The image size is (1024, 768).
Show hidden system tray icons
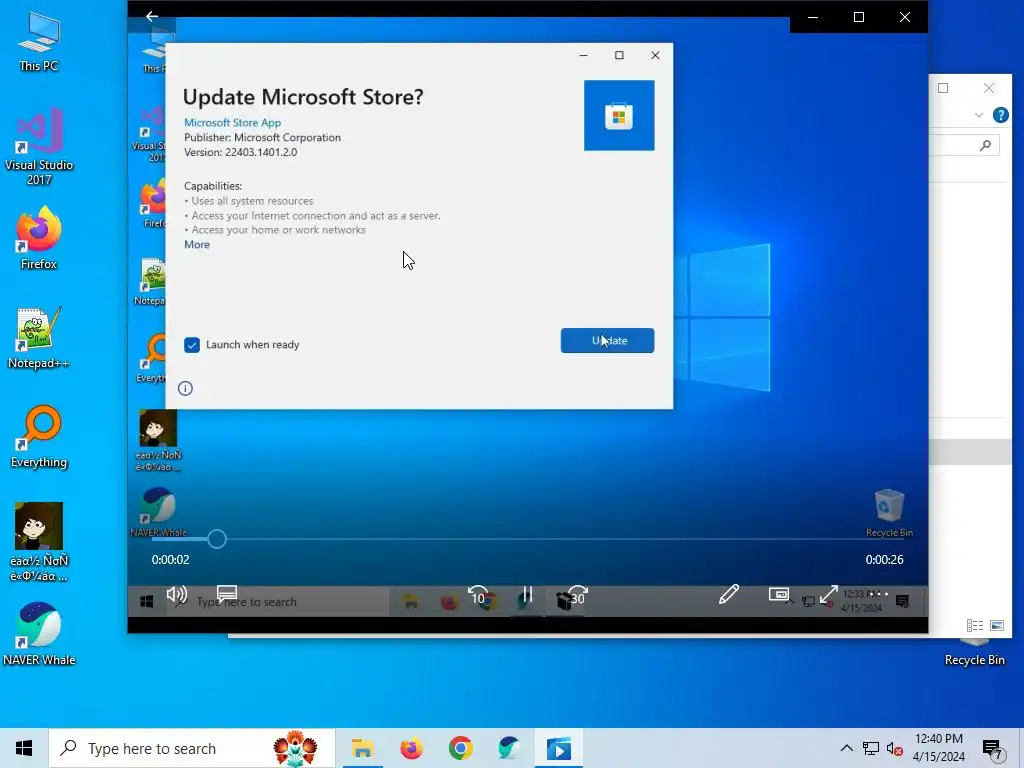tap(846, 748)
